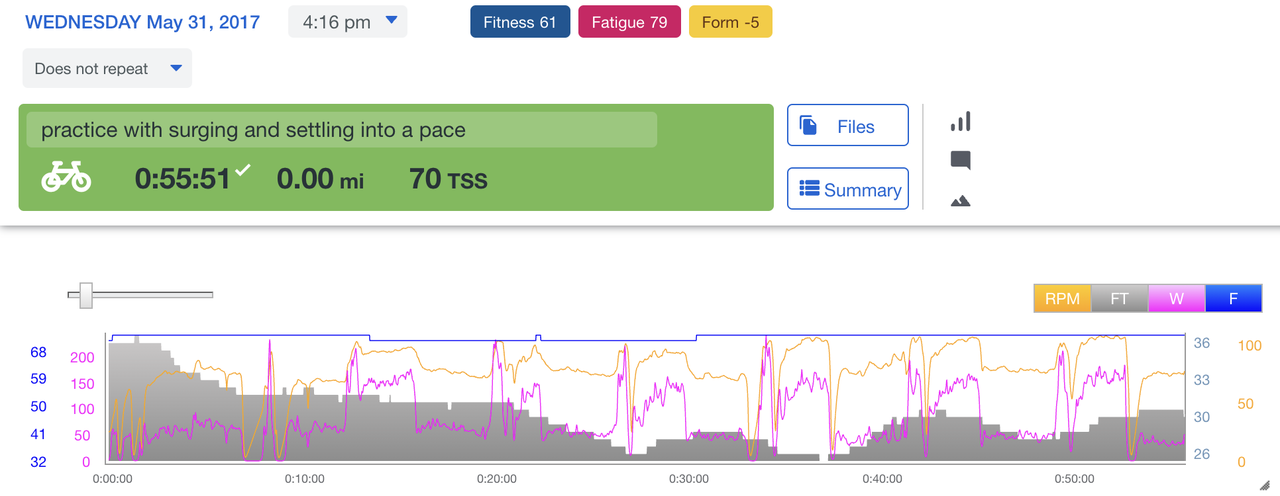The image size is (1280, 496).
Task: Expand the Does not repeat dropdown
Action: coord(107,68)
